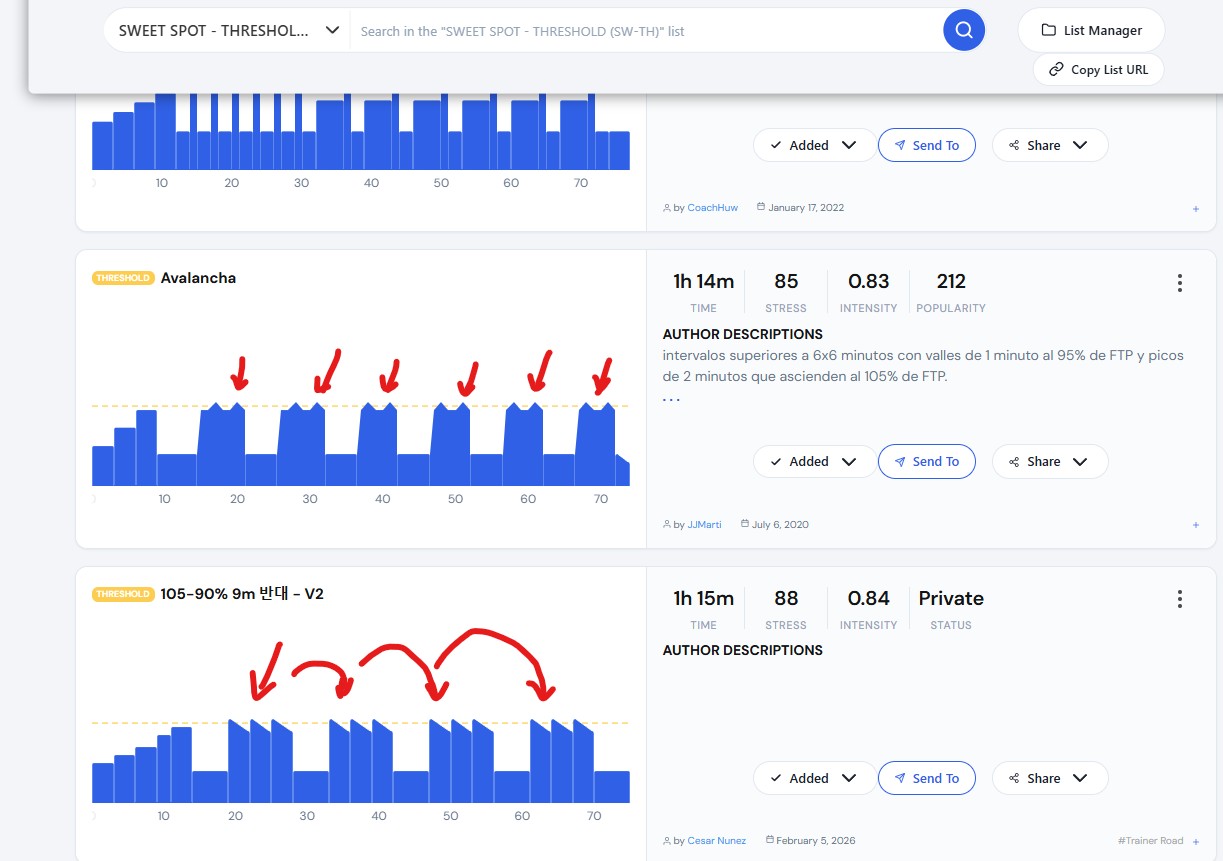Viewport: 1223px width, 861px height.
Task: Expand Added dropdown on 105-90% 9m workout
Action: pyautogui.click(x=814, y=778)
